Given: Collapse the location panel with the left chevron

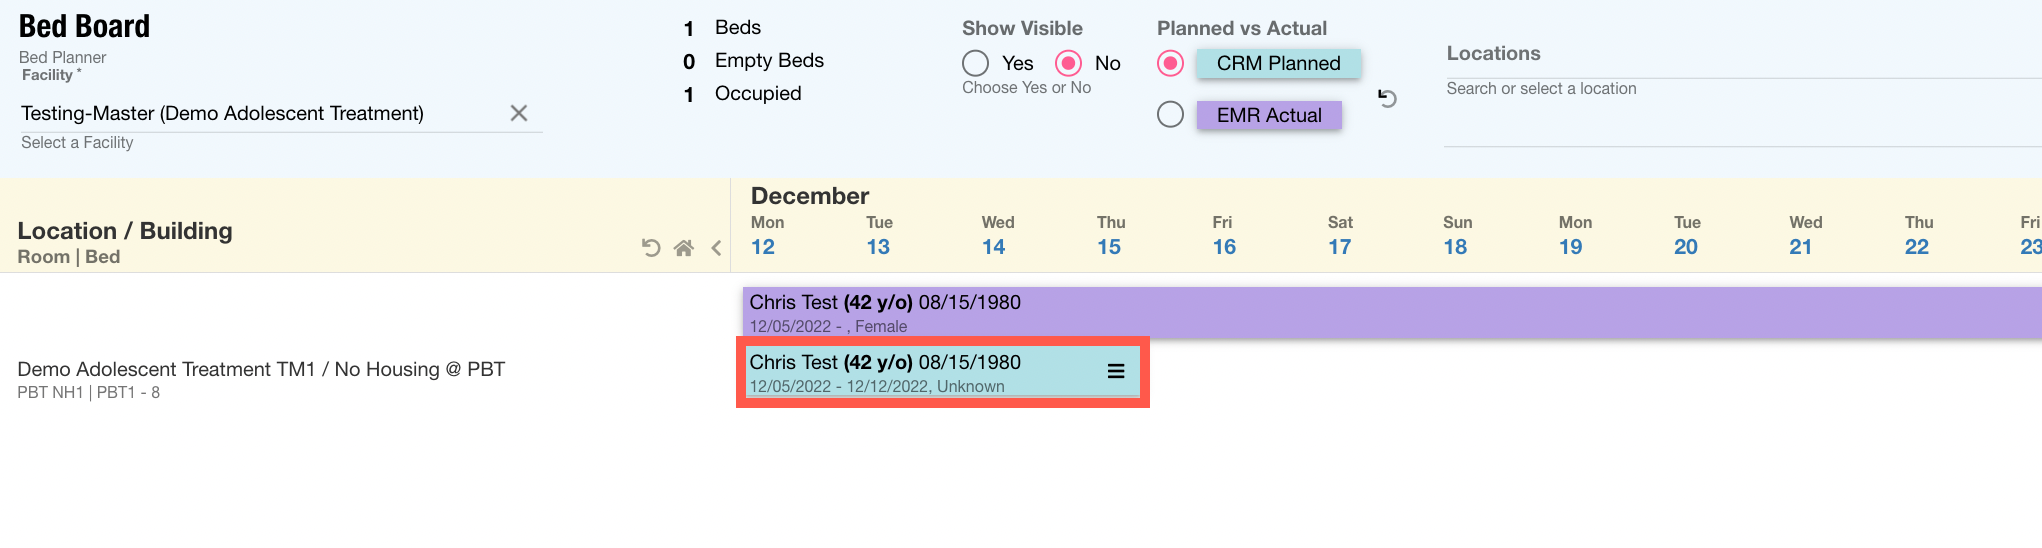Looking at the screenshot, I should pos(716,248).
